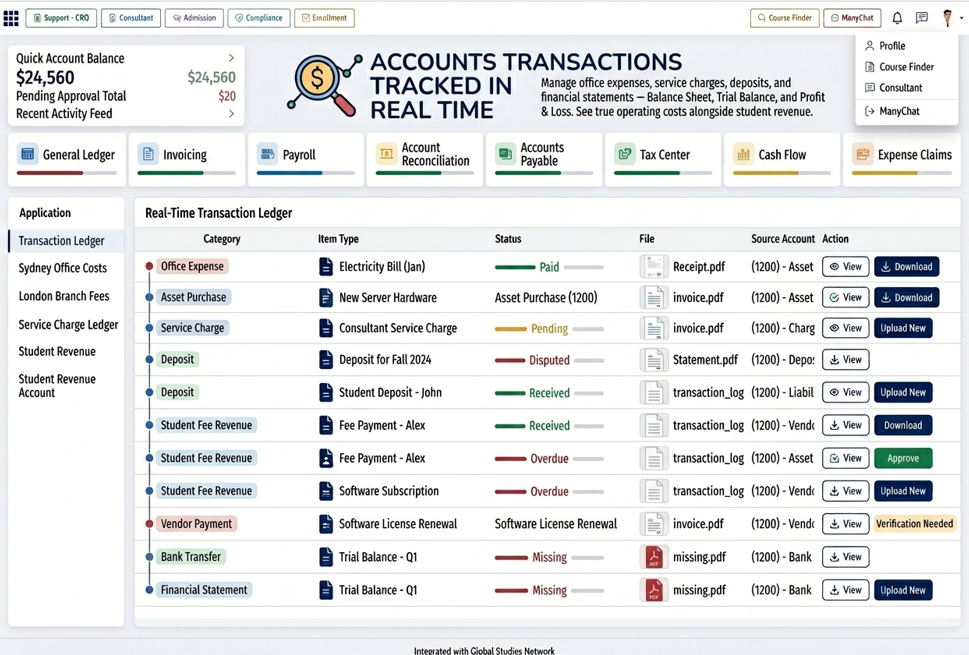The width and height of the screenshot is (969, 655).
Task: Click the Vendor Payment category tag
Action: tap(196, 524)
